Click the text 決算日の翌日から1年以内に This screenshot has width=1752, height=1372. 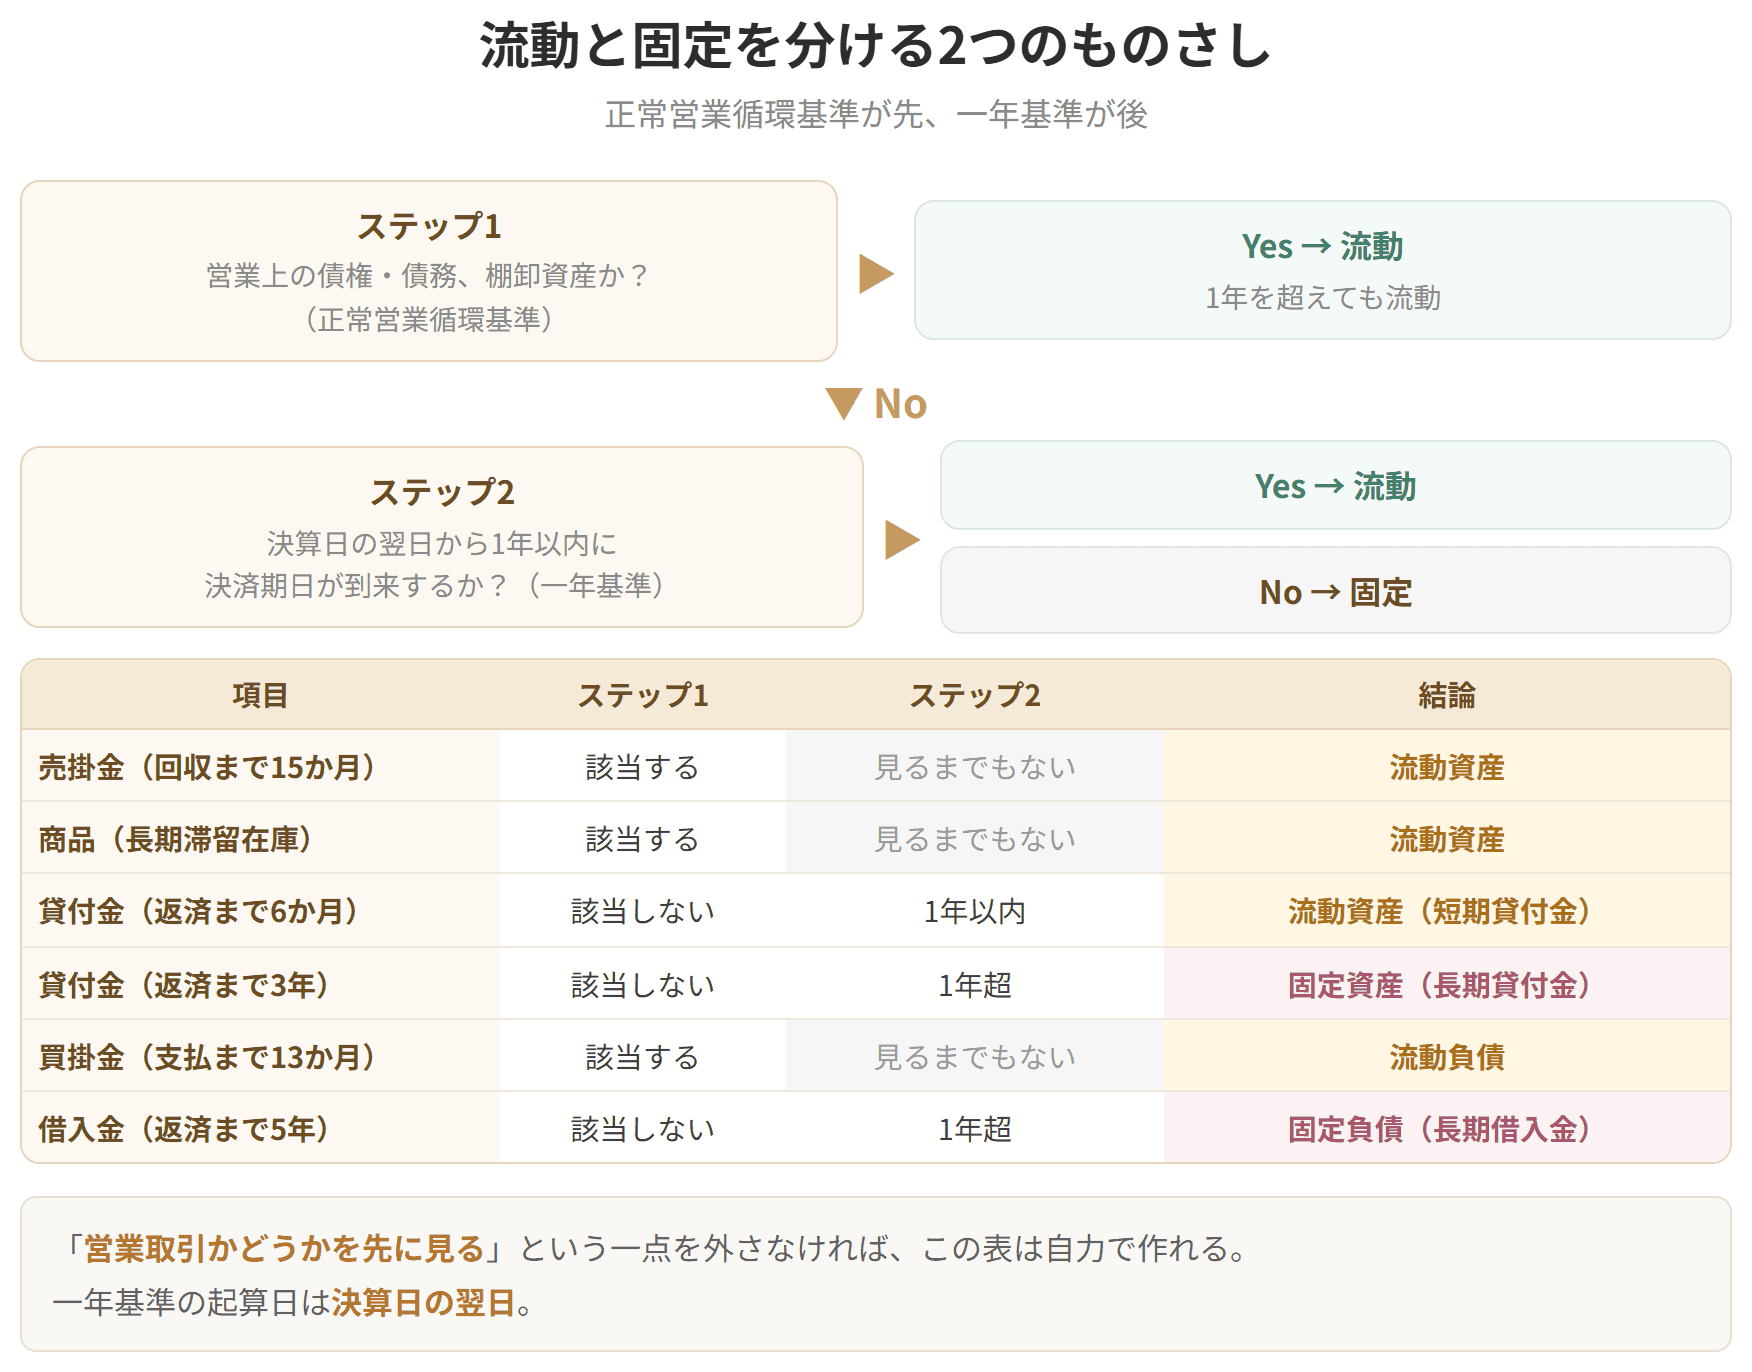pos(442,543)
